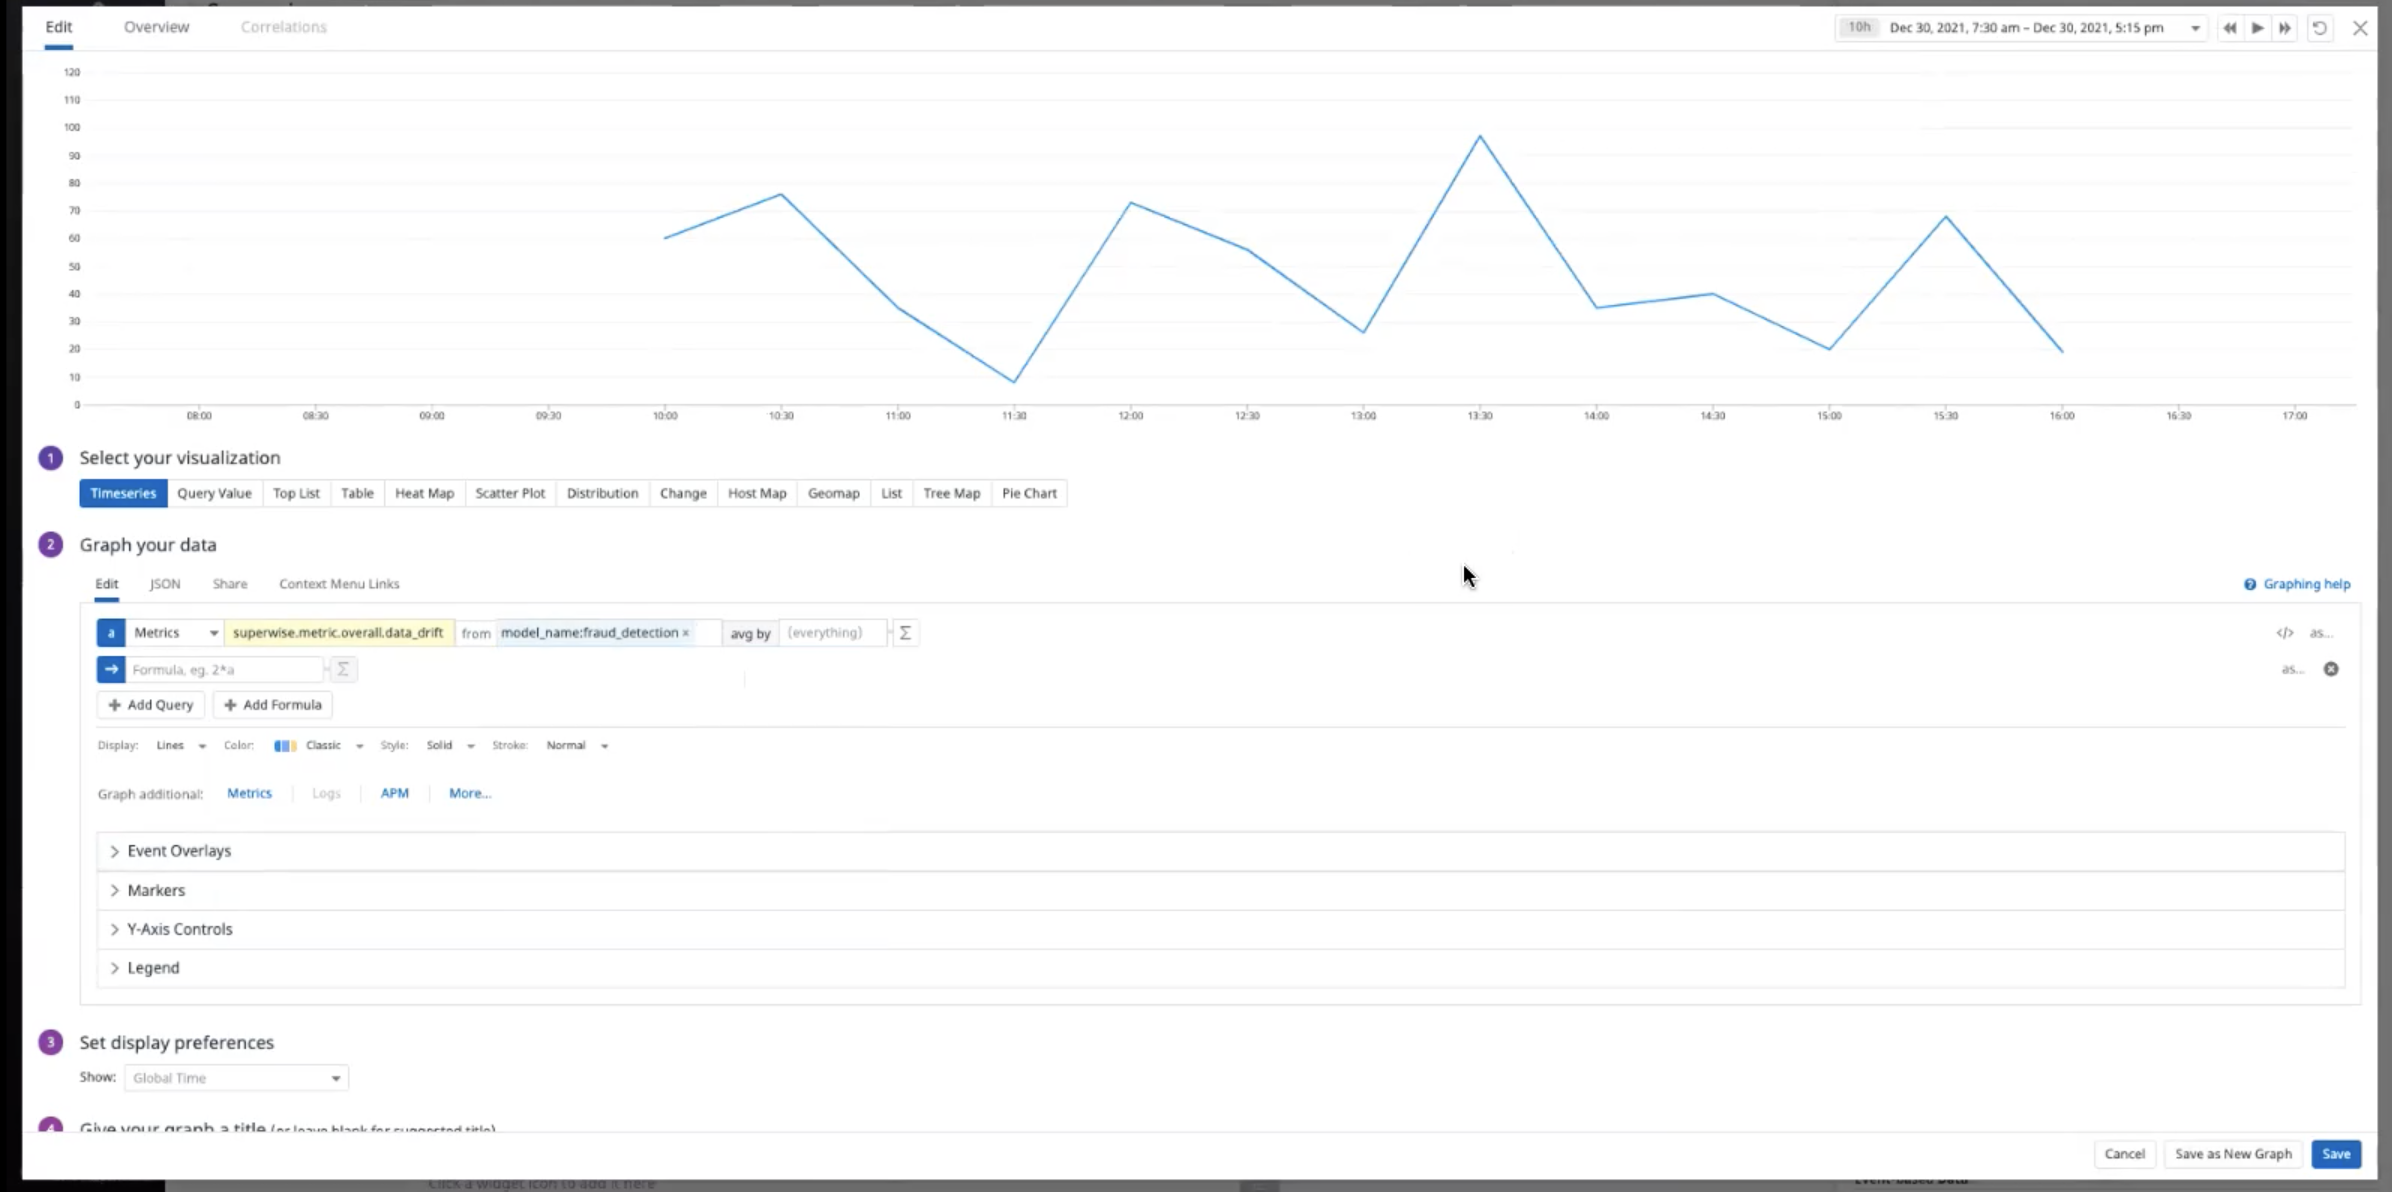Click the Graphing help question icon

click(x=2250, y=584)
